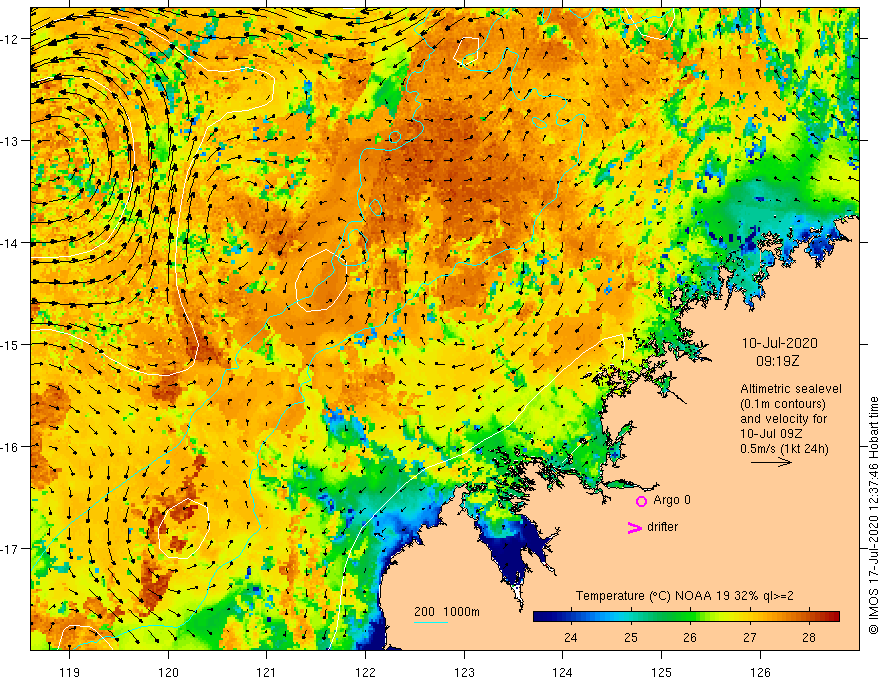Click the '200 1000m' depth label

[x=447, y=612]
